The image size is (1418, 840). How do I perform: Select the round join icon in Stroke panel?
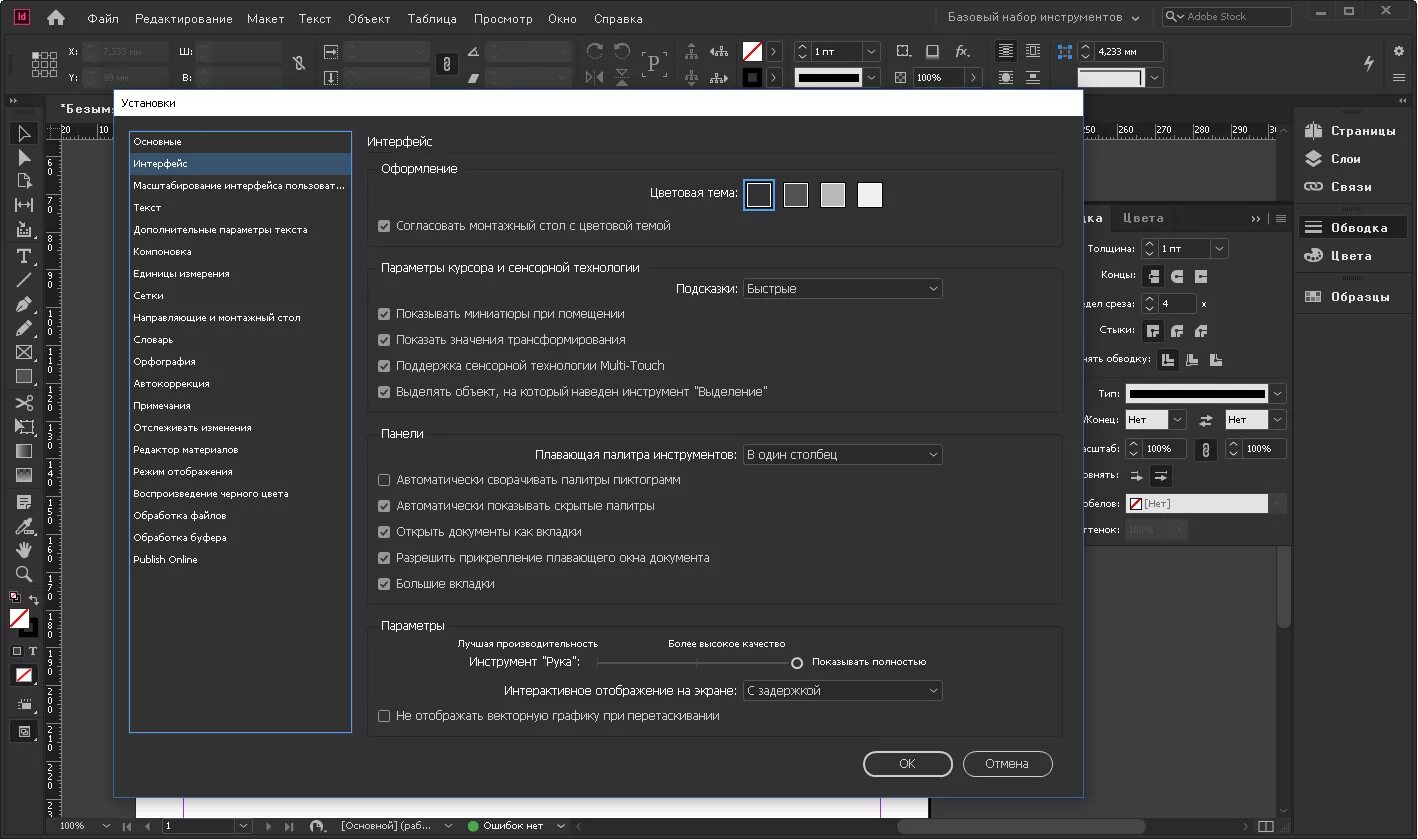point(1177,330)
